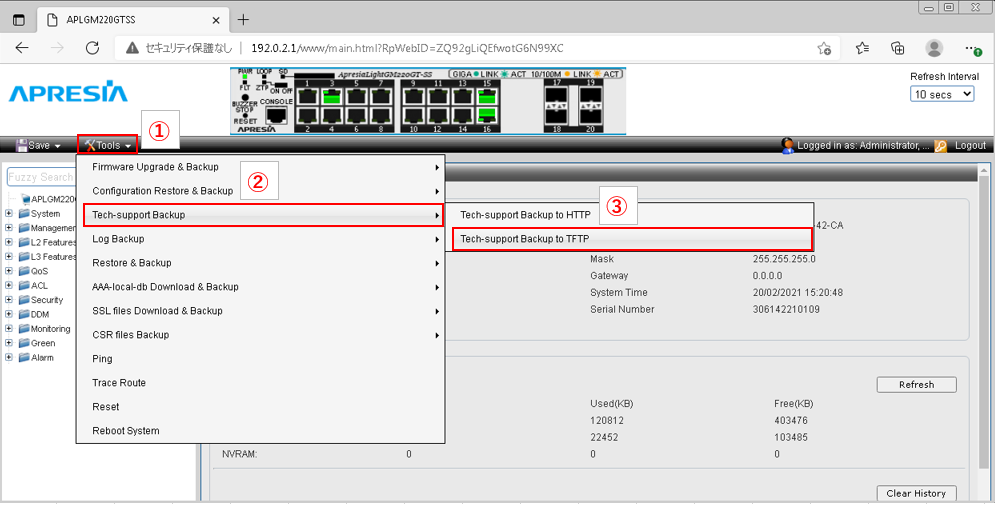1004x510 pixels.
Task: Open the tab actions menu icon
Action: (19, 20)
